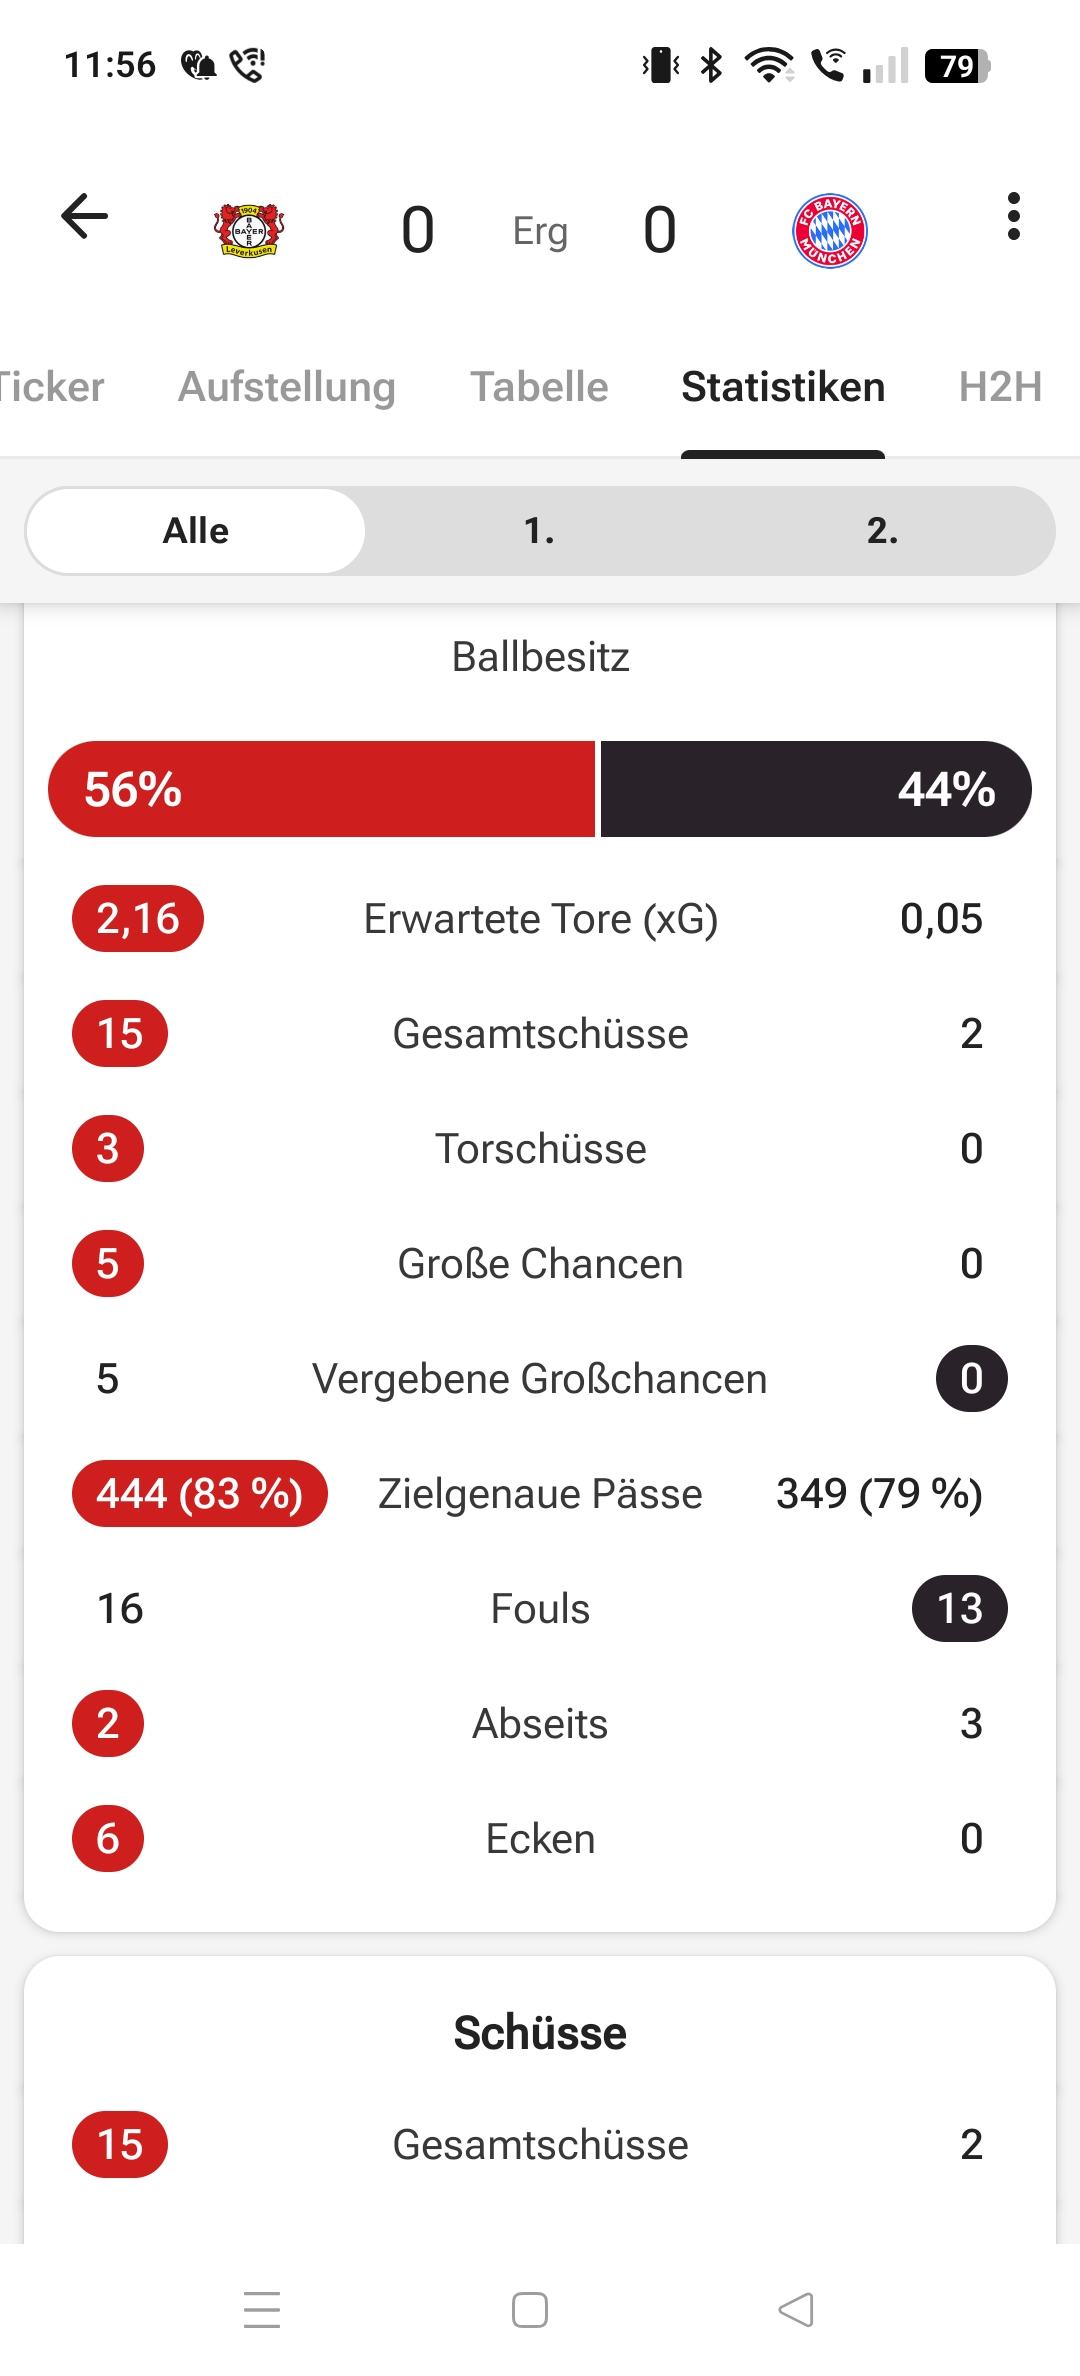Open the Tabelle tab
The height and width of the screenshot is (2376, 1080).
click(539, 387)
